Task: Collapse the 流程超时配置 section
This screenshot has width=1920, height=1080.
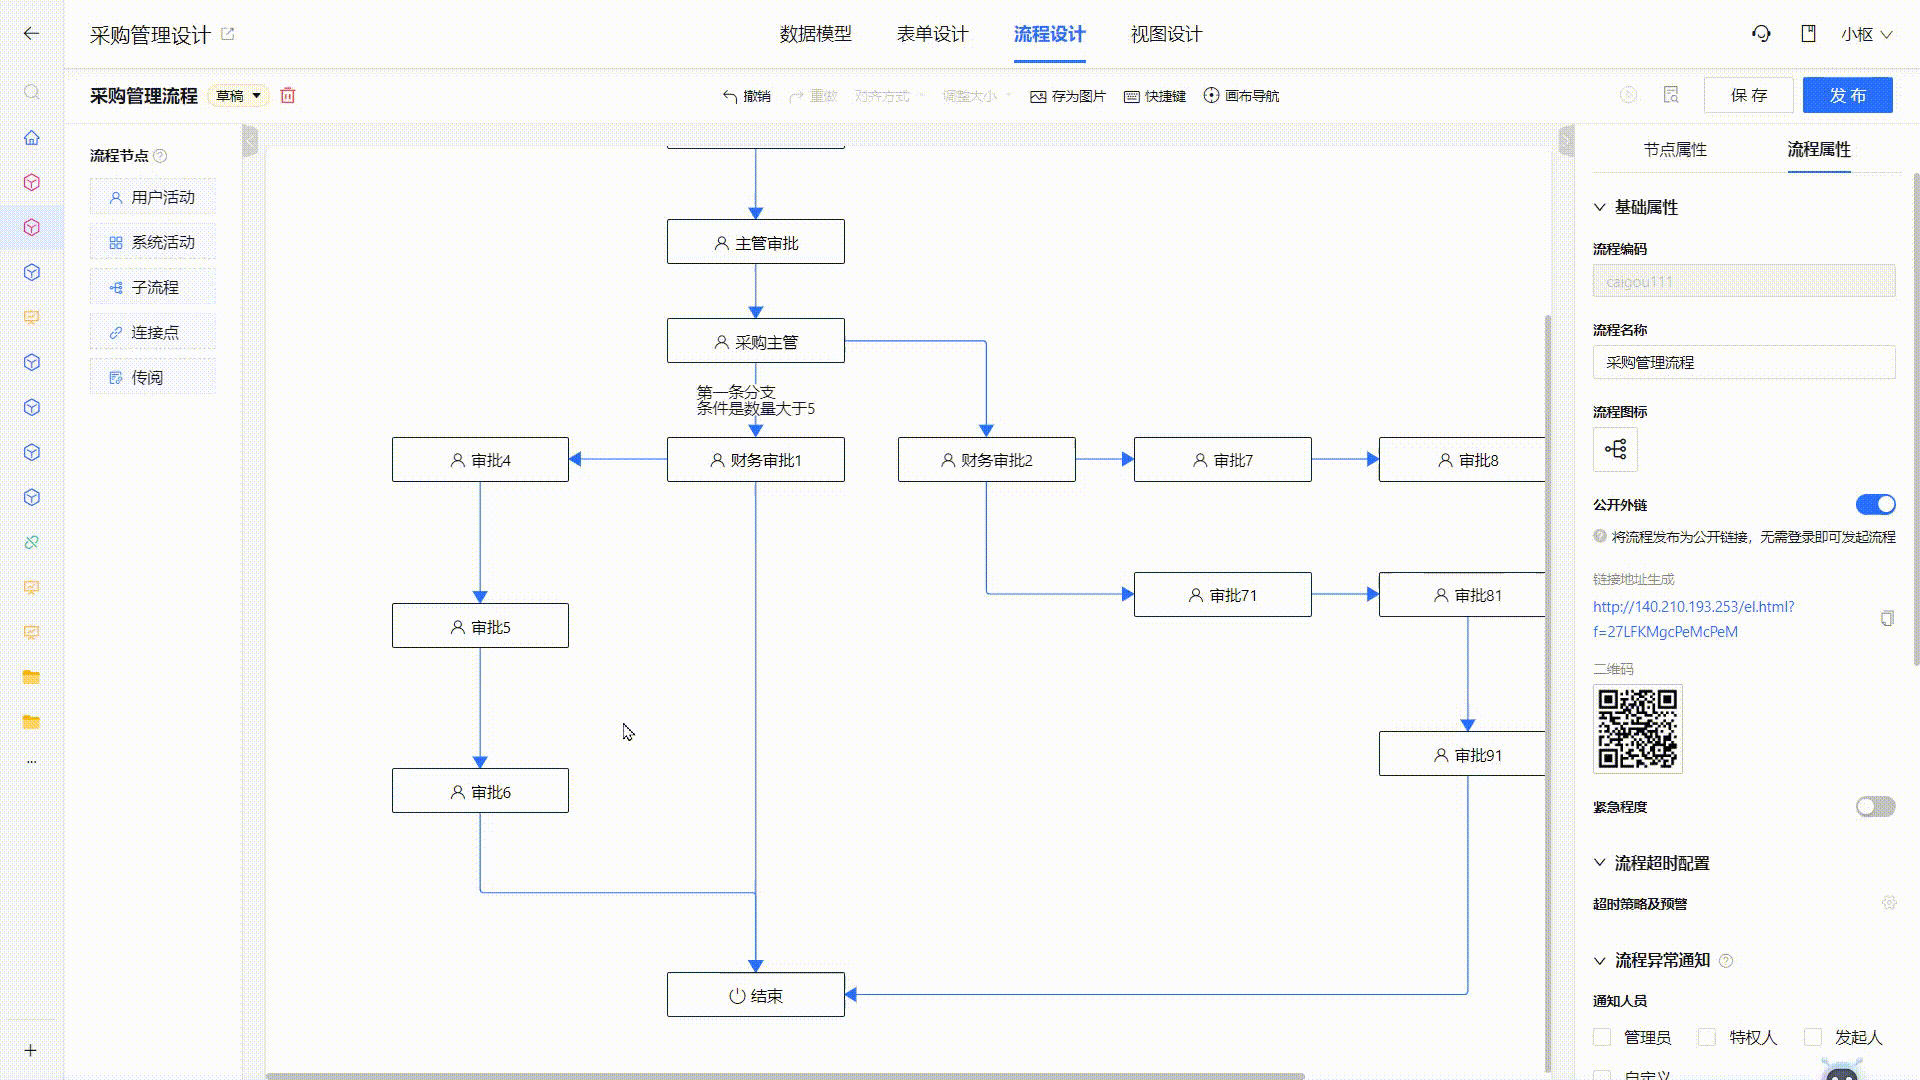Action: (x=1599, y=862)
